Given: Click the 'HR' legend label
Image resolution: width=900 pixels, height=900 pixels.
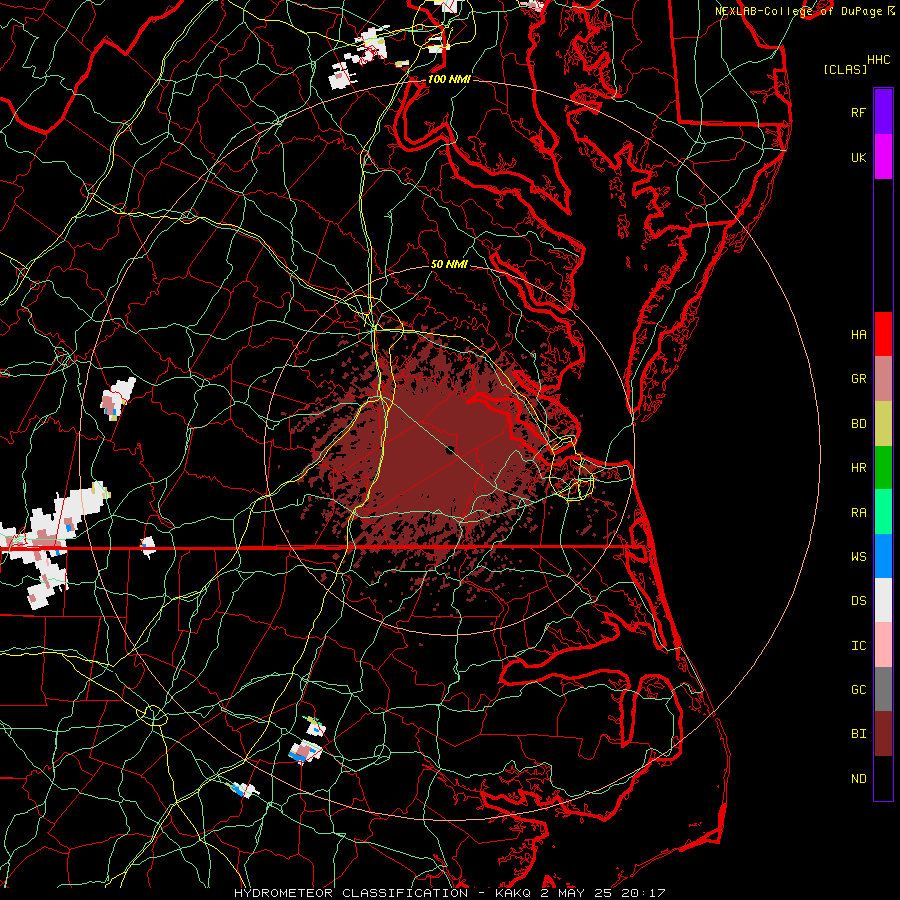Looking at the screenshot, I should click(858, 468).
